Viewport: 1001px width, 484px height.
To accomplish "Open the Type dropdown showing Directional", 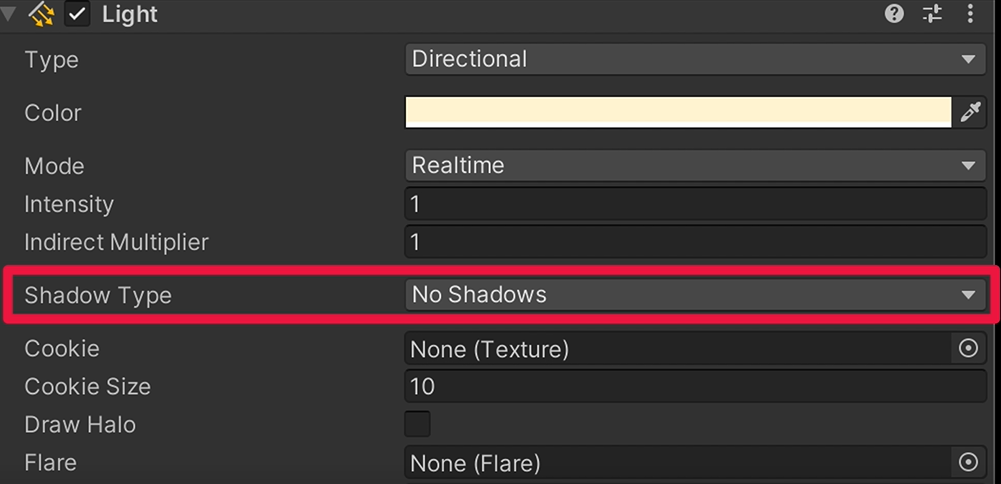I will [x=696, y=59].
